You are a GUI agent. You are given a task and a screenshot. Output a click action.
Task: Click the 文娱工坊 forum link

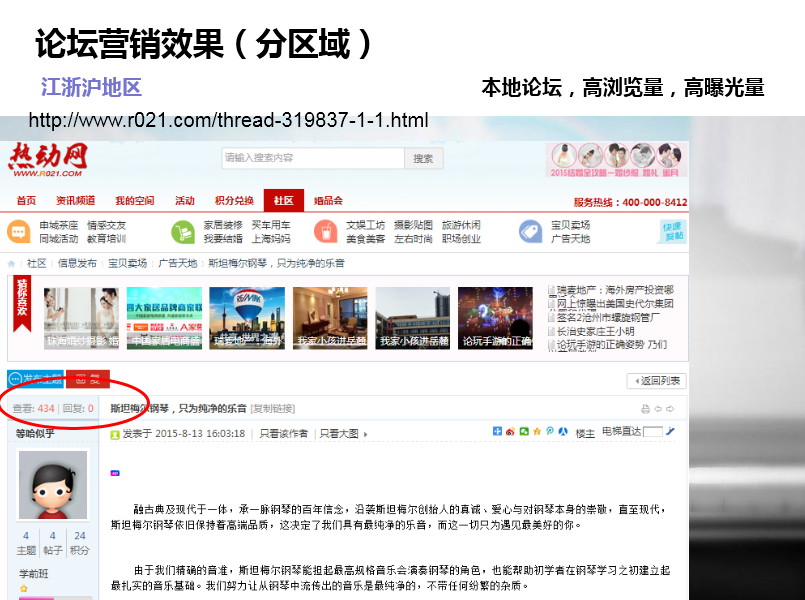coord(366,225)
